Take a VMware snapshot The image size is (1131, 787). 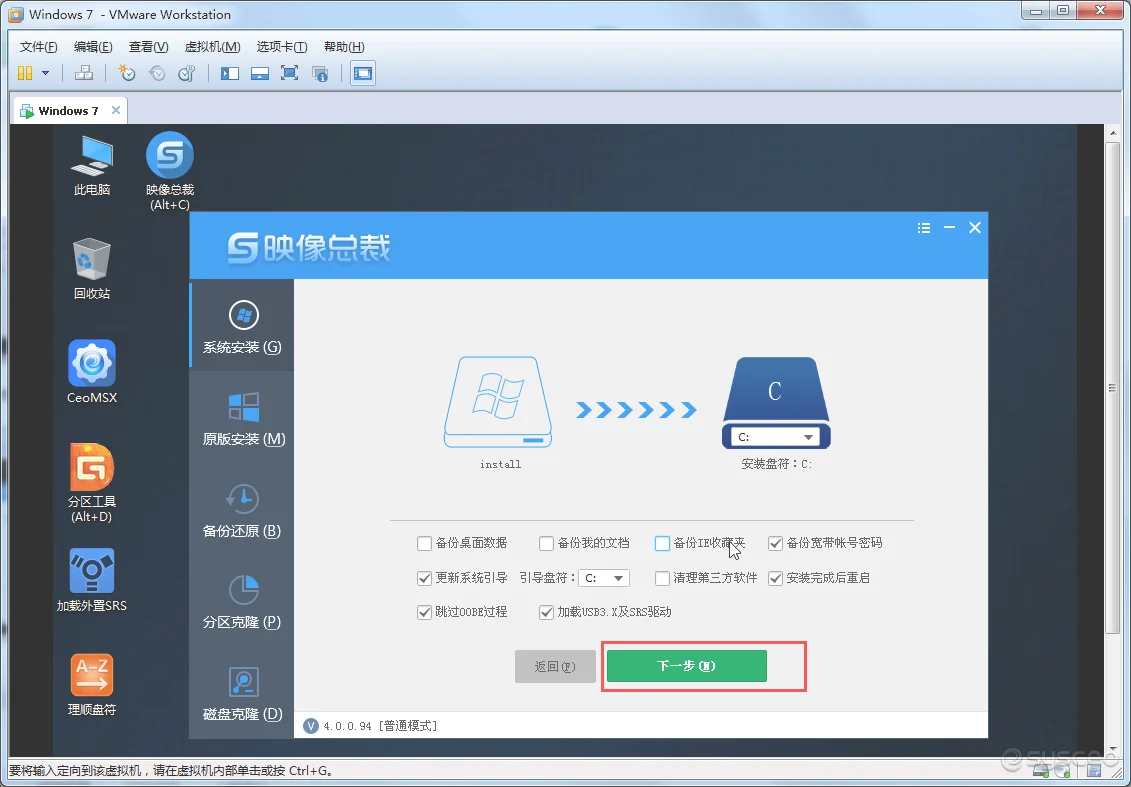126,73
